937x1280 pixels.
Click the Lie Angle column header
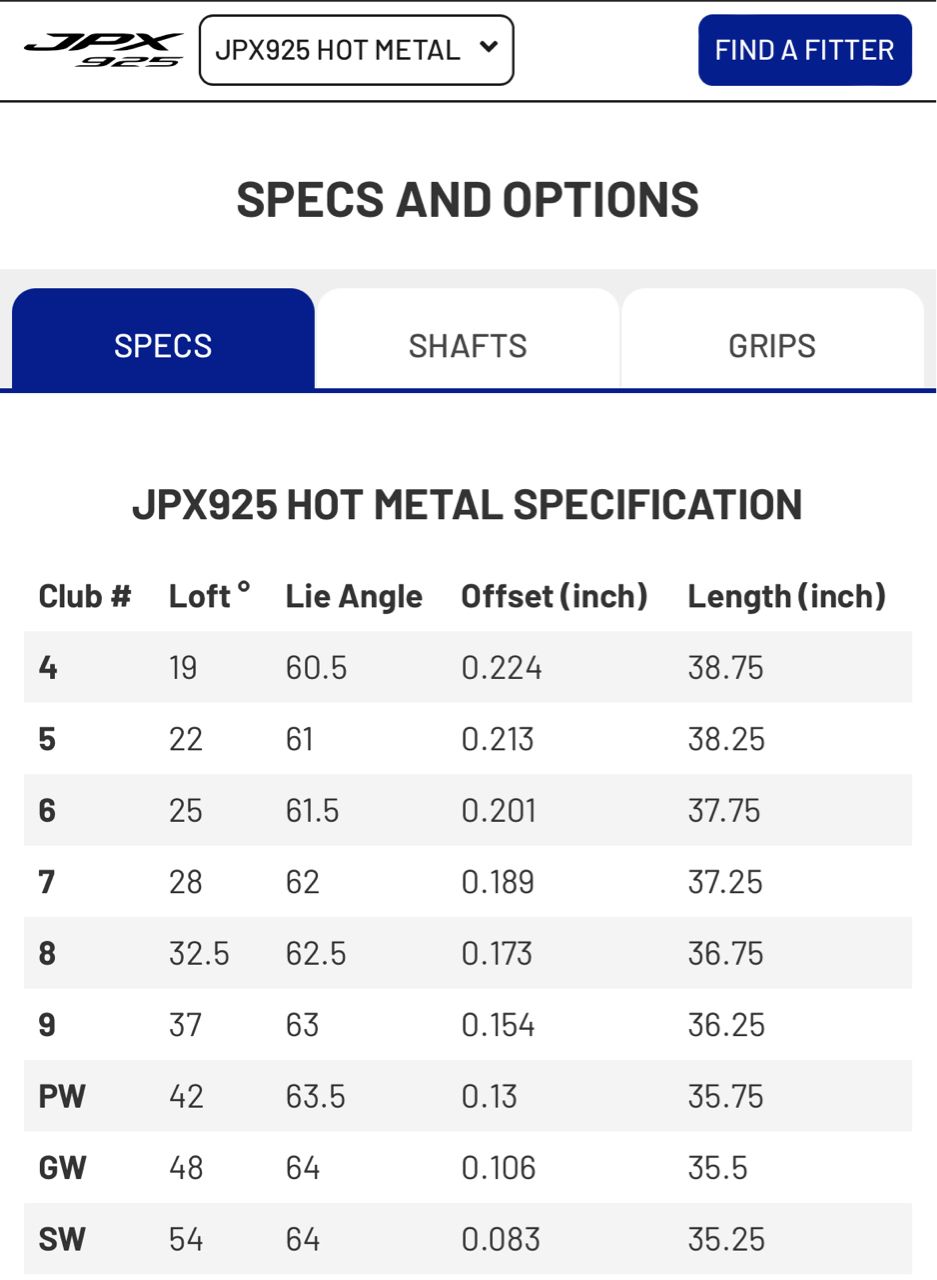click(x=354, y=597)
